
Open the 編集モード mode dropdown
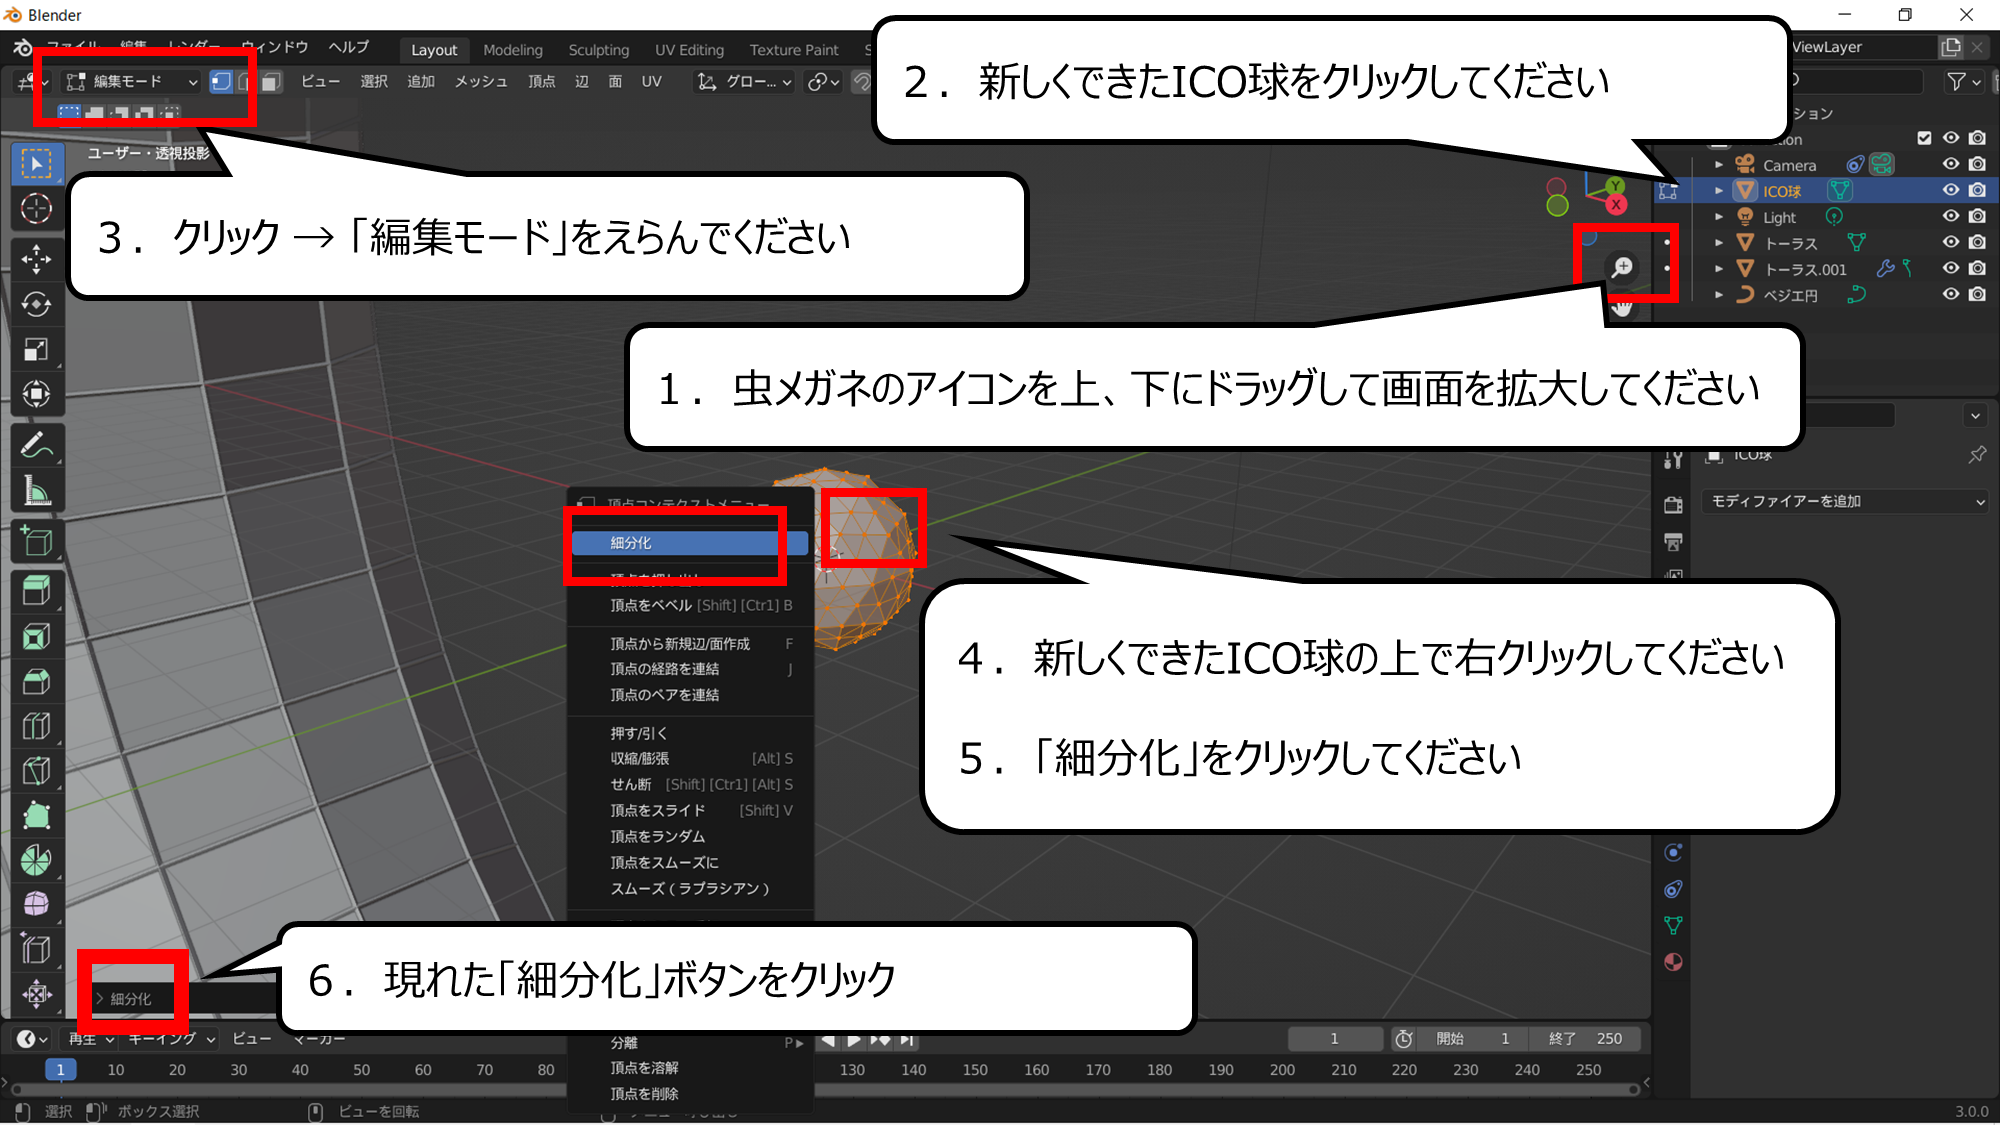(131, 82)
